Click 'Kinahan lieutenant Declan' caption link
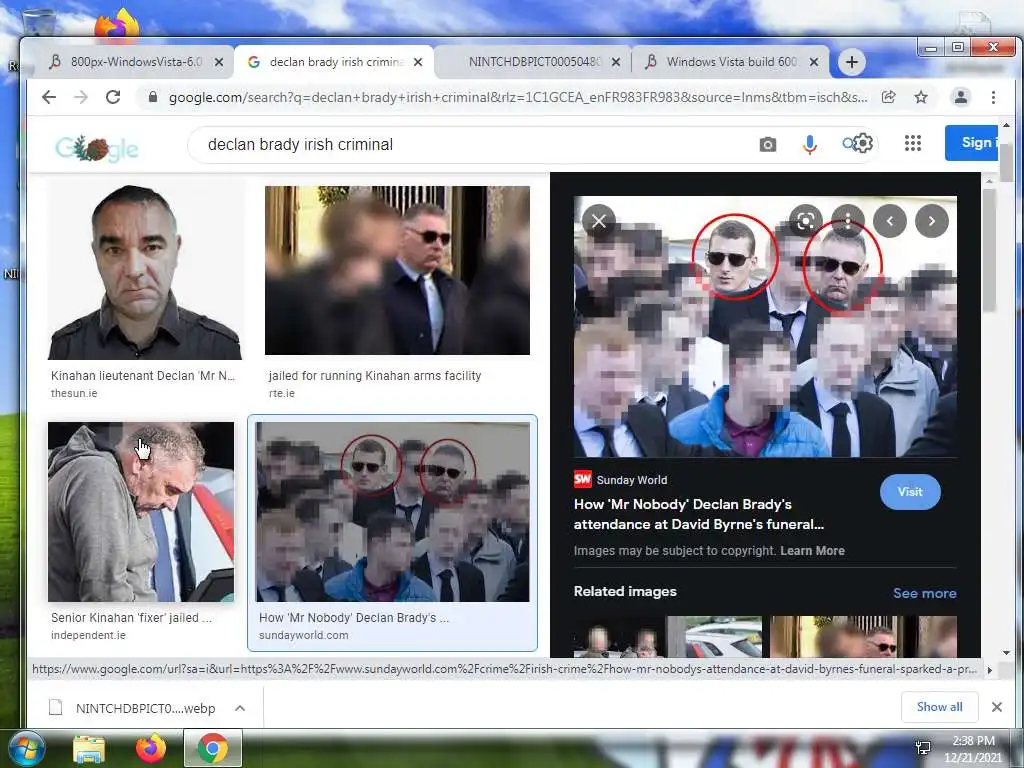This screenshot has height=768, width=1024. [142, 376]
